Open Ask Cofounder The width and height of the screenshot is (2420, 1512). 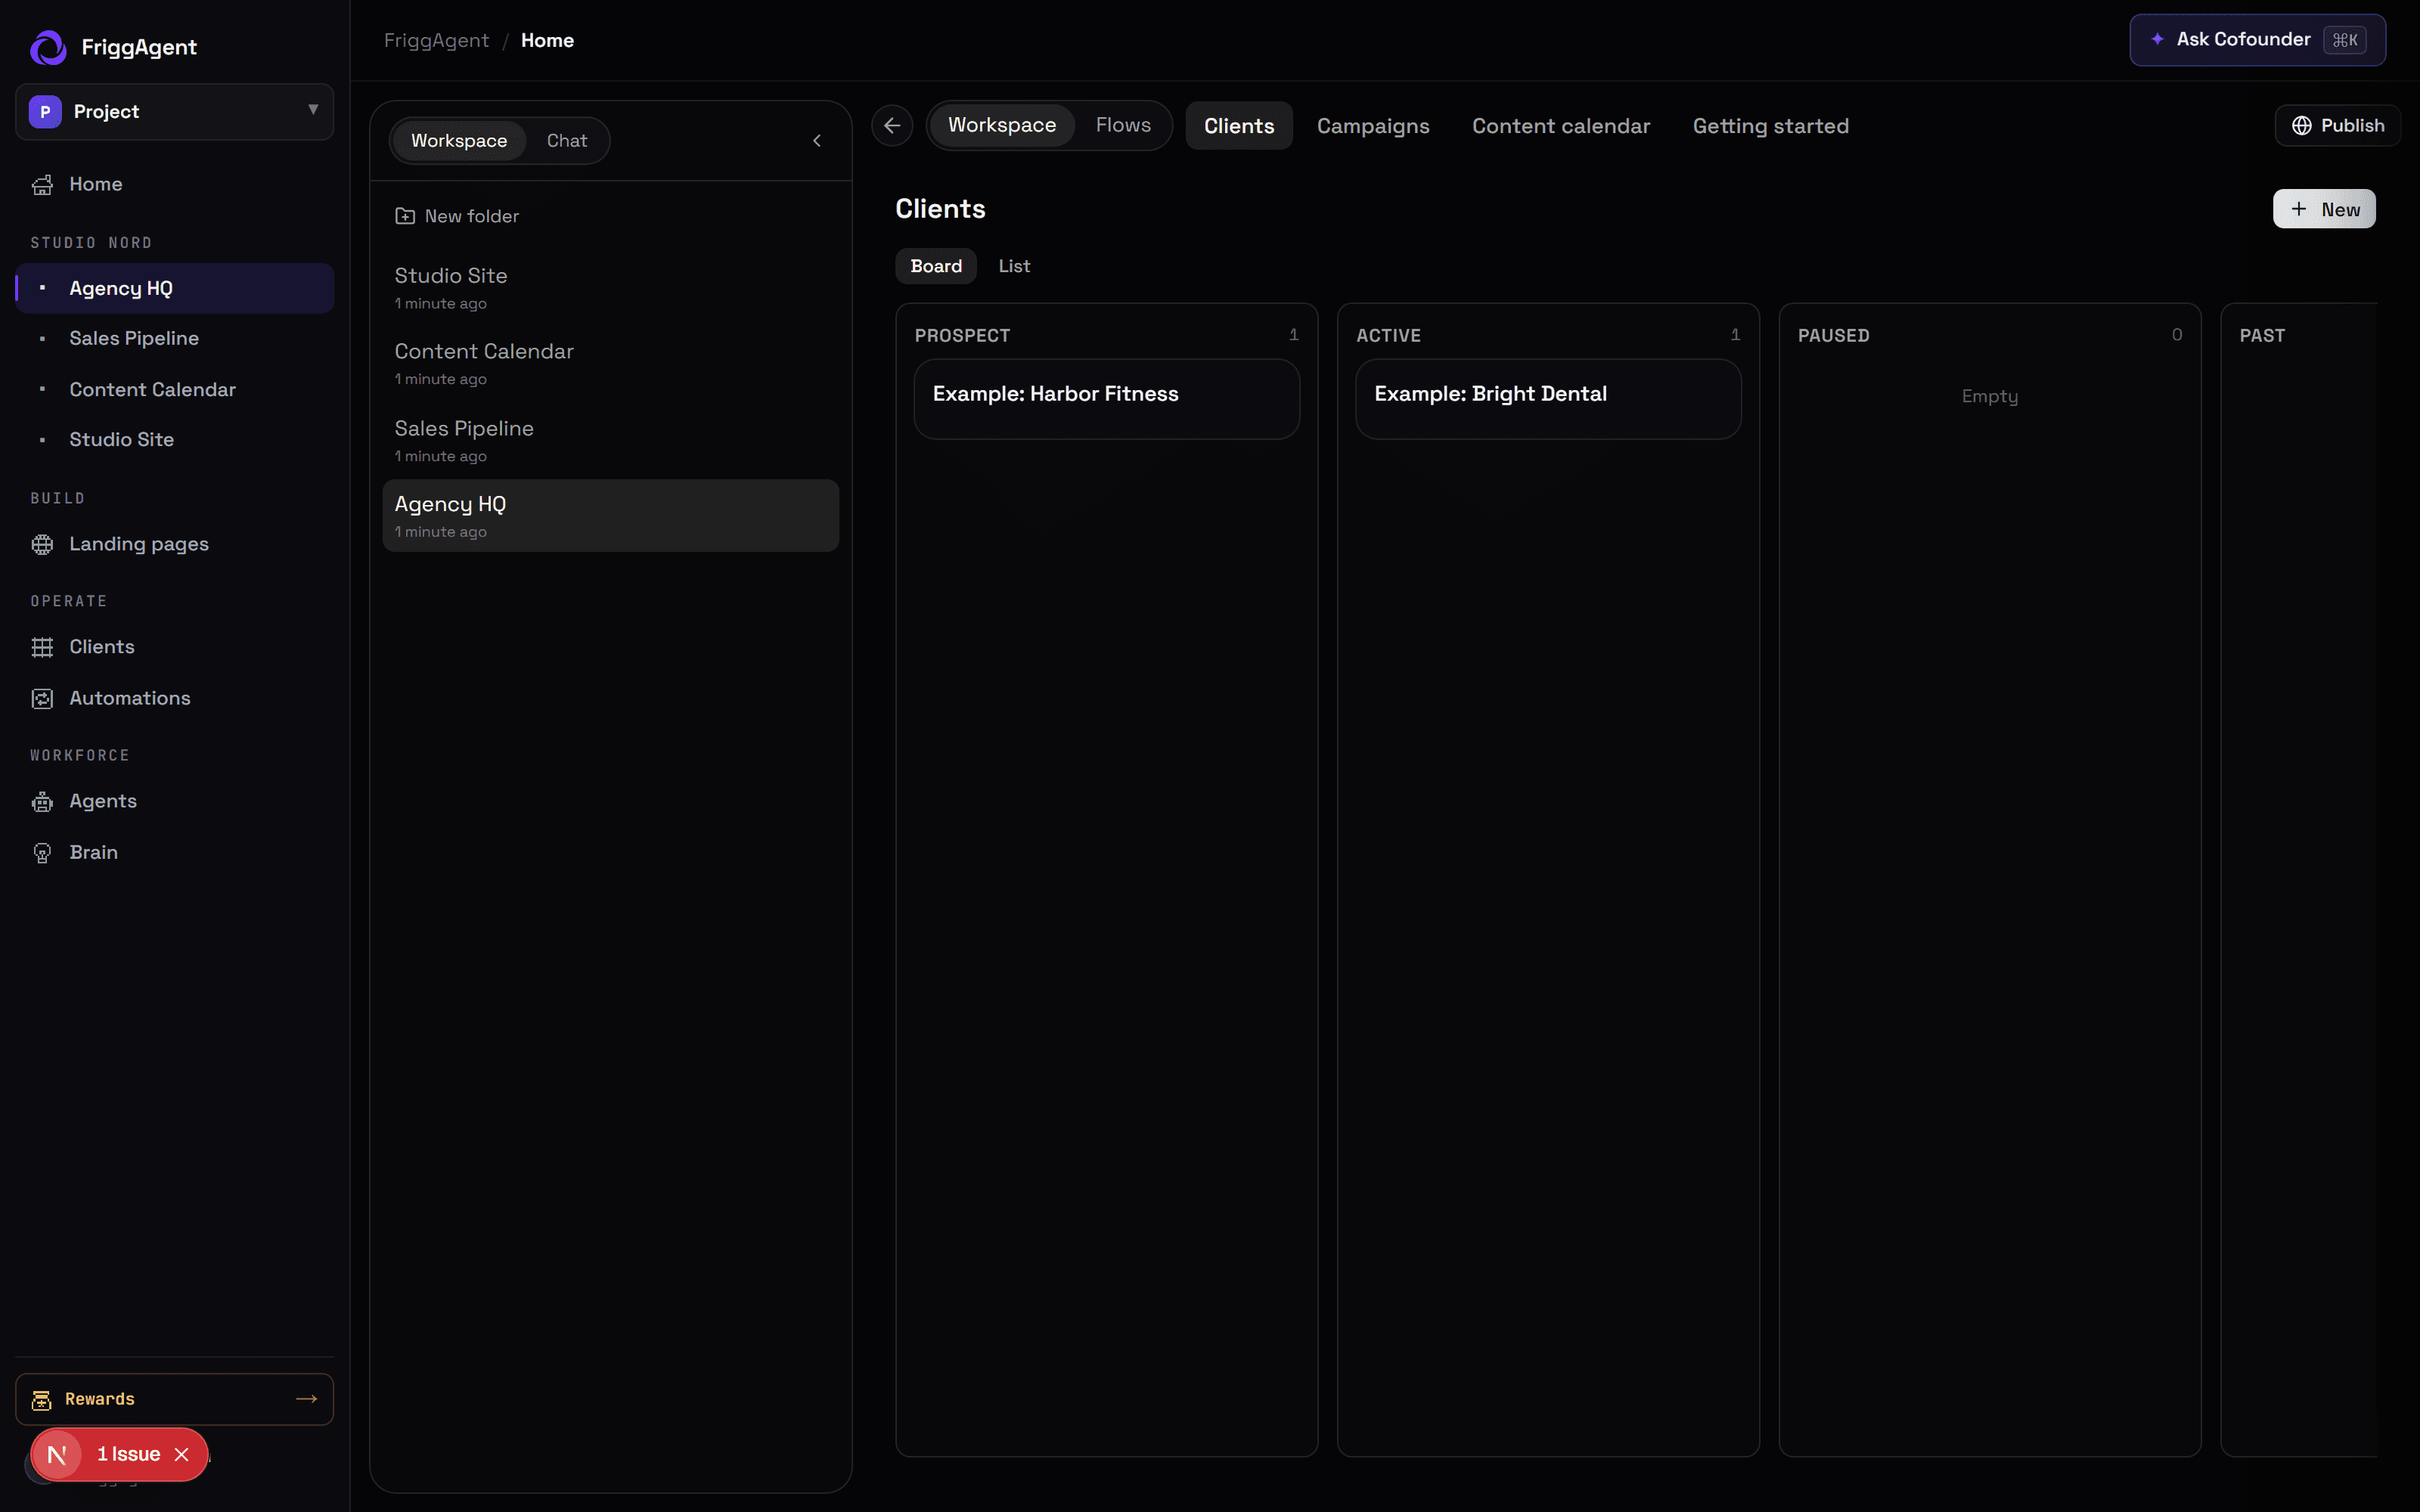pyautogui.click(x=2257, y=40)
